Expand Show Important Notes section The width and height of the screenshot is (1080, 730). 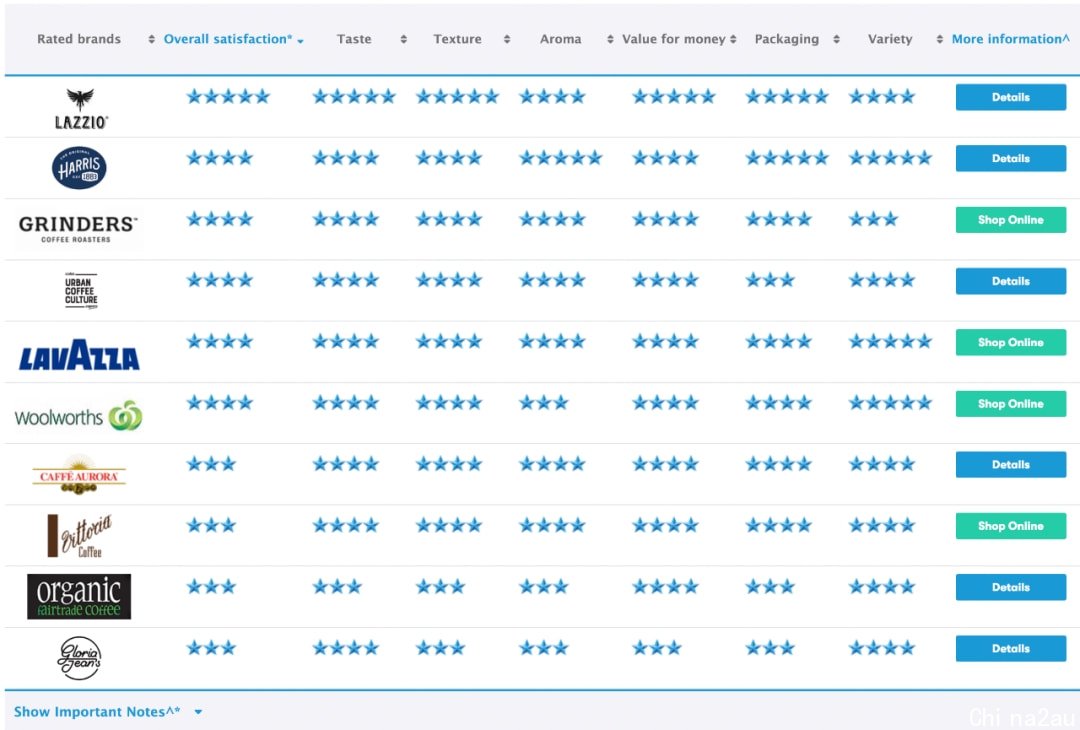pyautogui.click(x=108, y=711)
